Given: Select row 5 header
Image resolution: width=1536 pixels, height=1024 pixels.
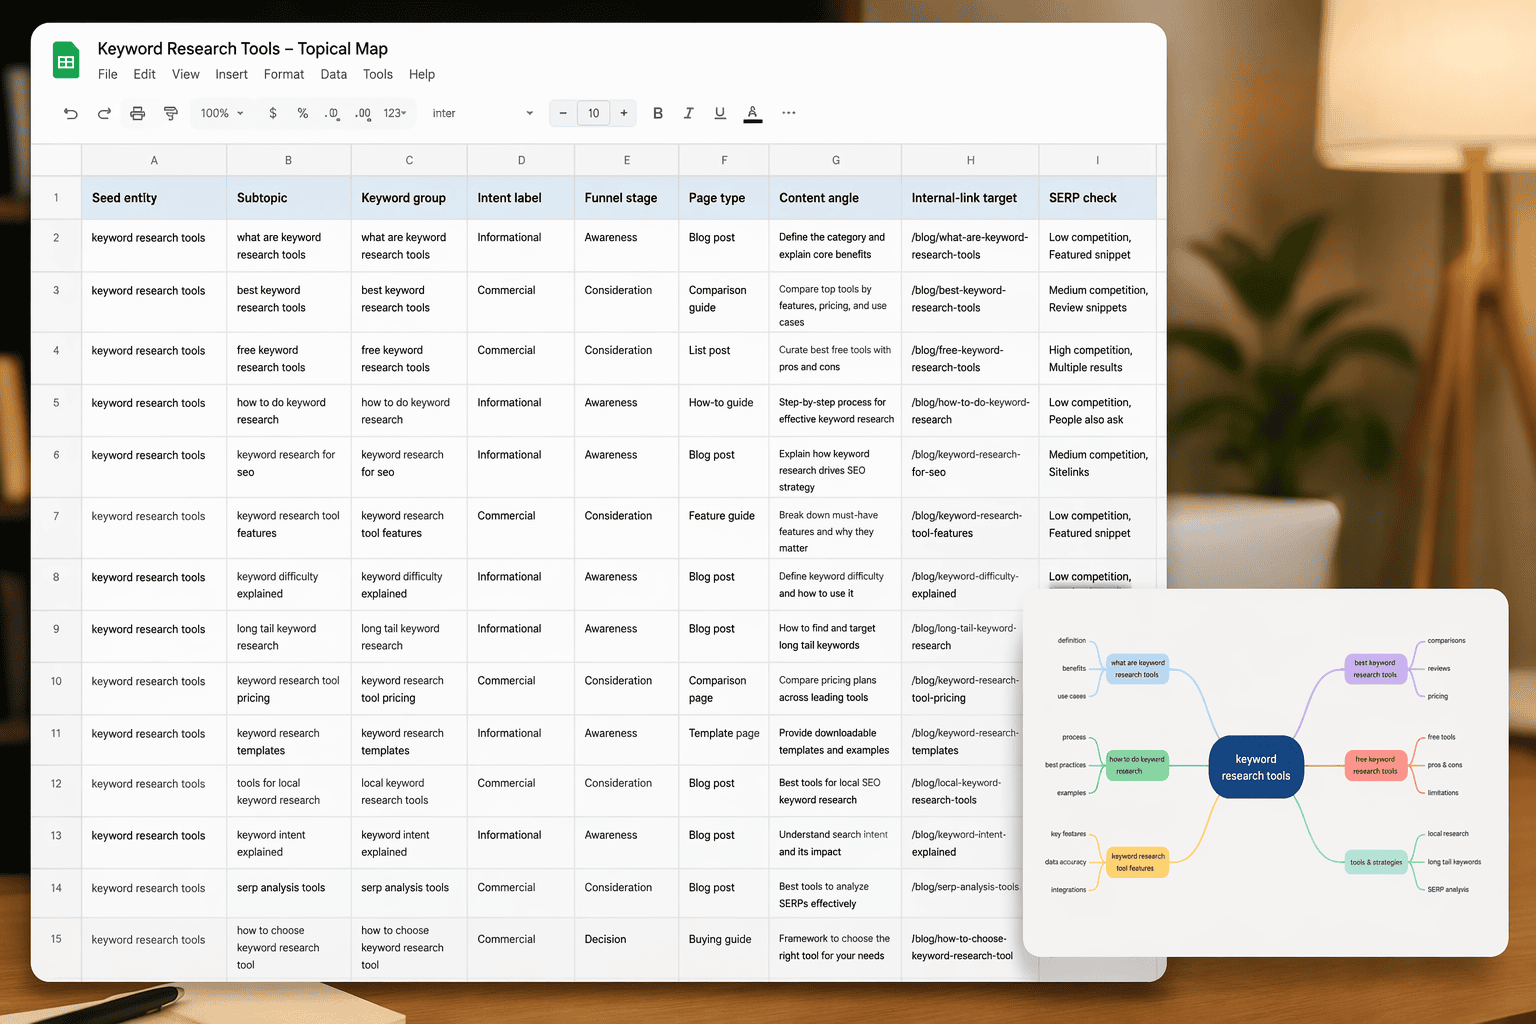Looking at the screenshot, I should point(56,411).
